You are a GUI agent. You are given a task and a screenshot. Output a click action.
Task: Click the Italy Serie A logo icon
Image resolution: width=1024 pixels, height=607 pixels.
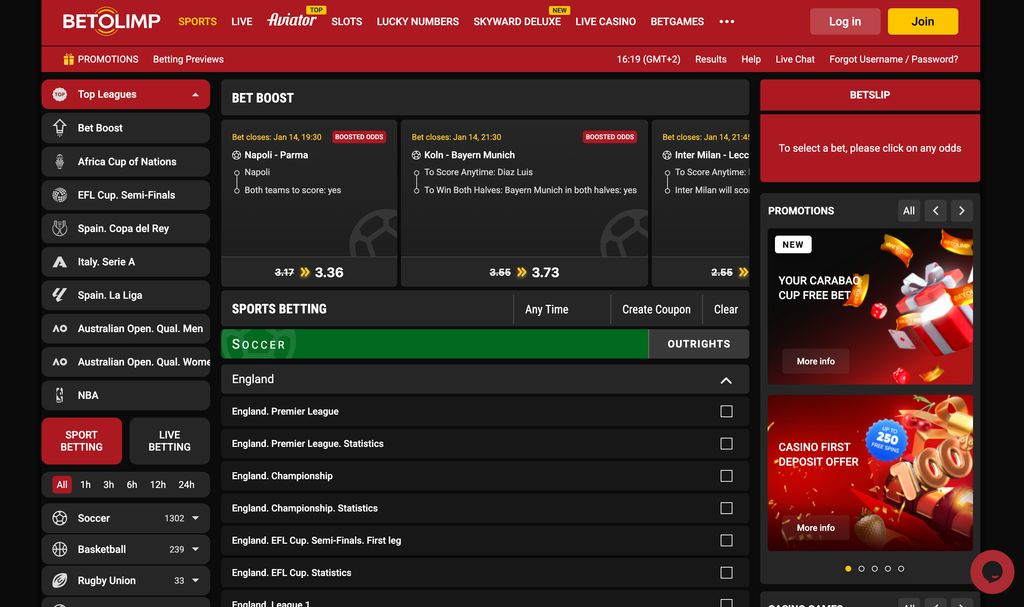coord(59,262)
